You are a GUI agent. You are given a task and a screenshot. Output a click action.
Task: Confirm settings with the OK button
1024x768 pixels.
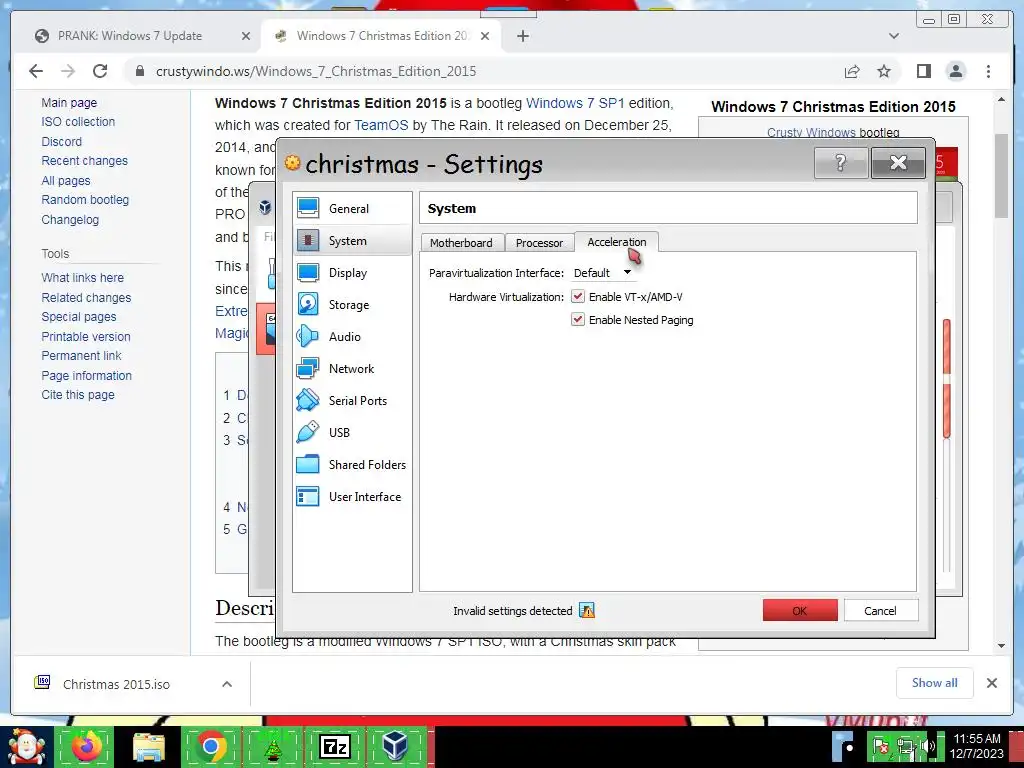coord(800,611)
